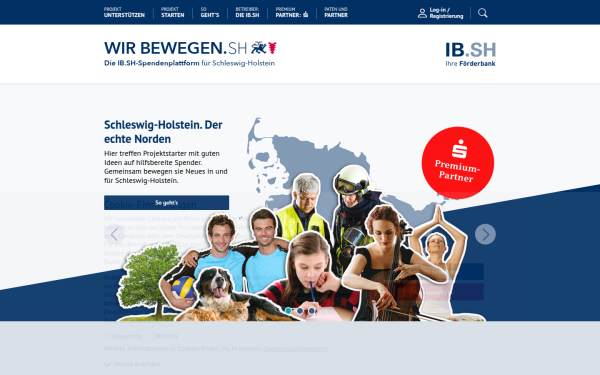Select the first carousel dot

pos(288,311)
